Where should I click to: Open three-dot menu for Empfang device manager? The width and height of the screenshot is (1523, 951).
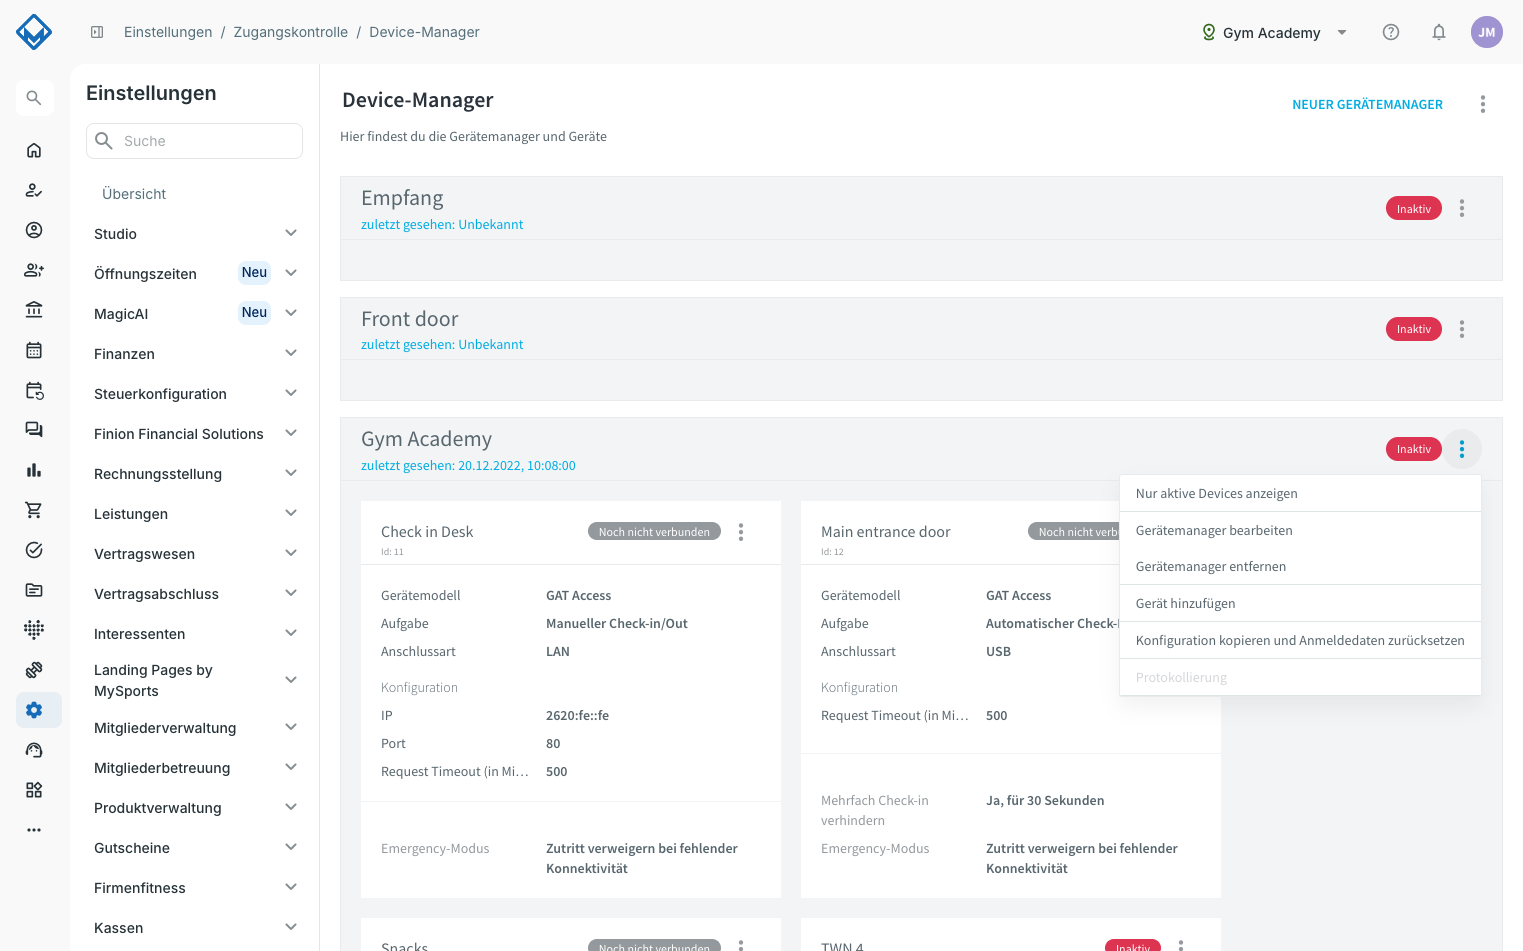(x=1462, y=208)
